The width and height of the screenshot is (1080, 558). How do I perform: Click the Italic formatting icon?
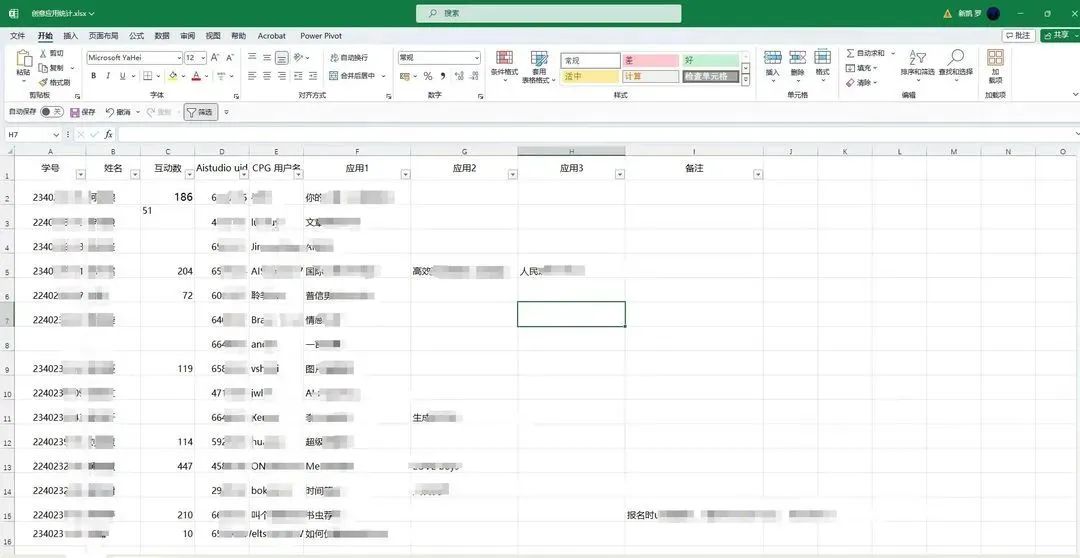[108, 76]
